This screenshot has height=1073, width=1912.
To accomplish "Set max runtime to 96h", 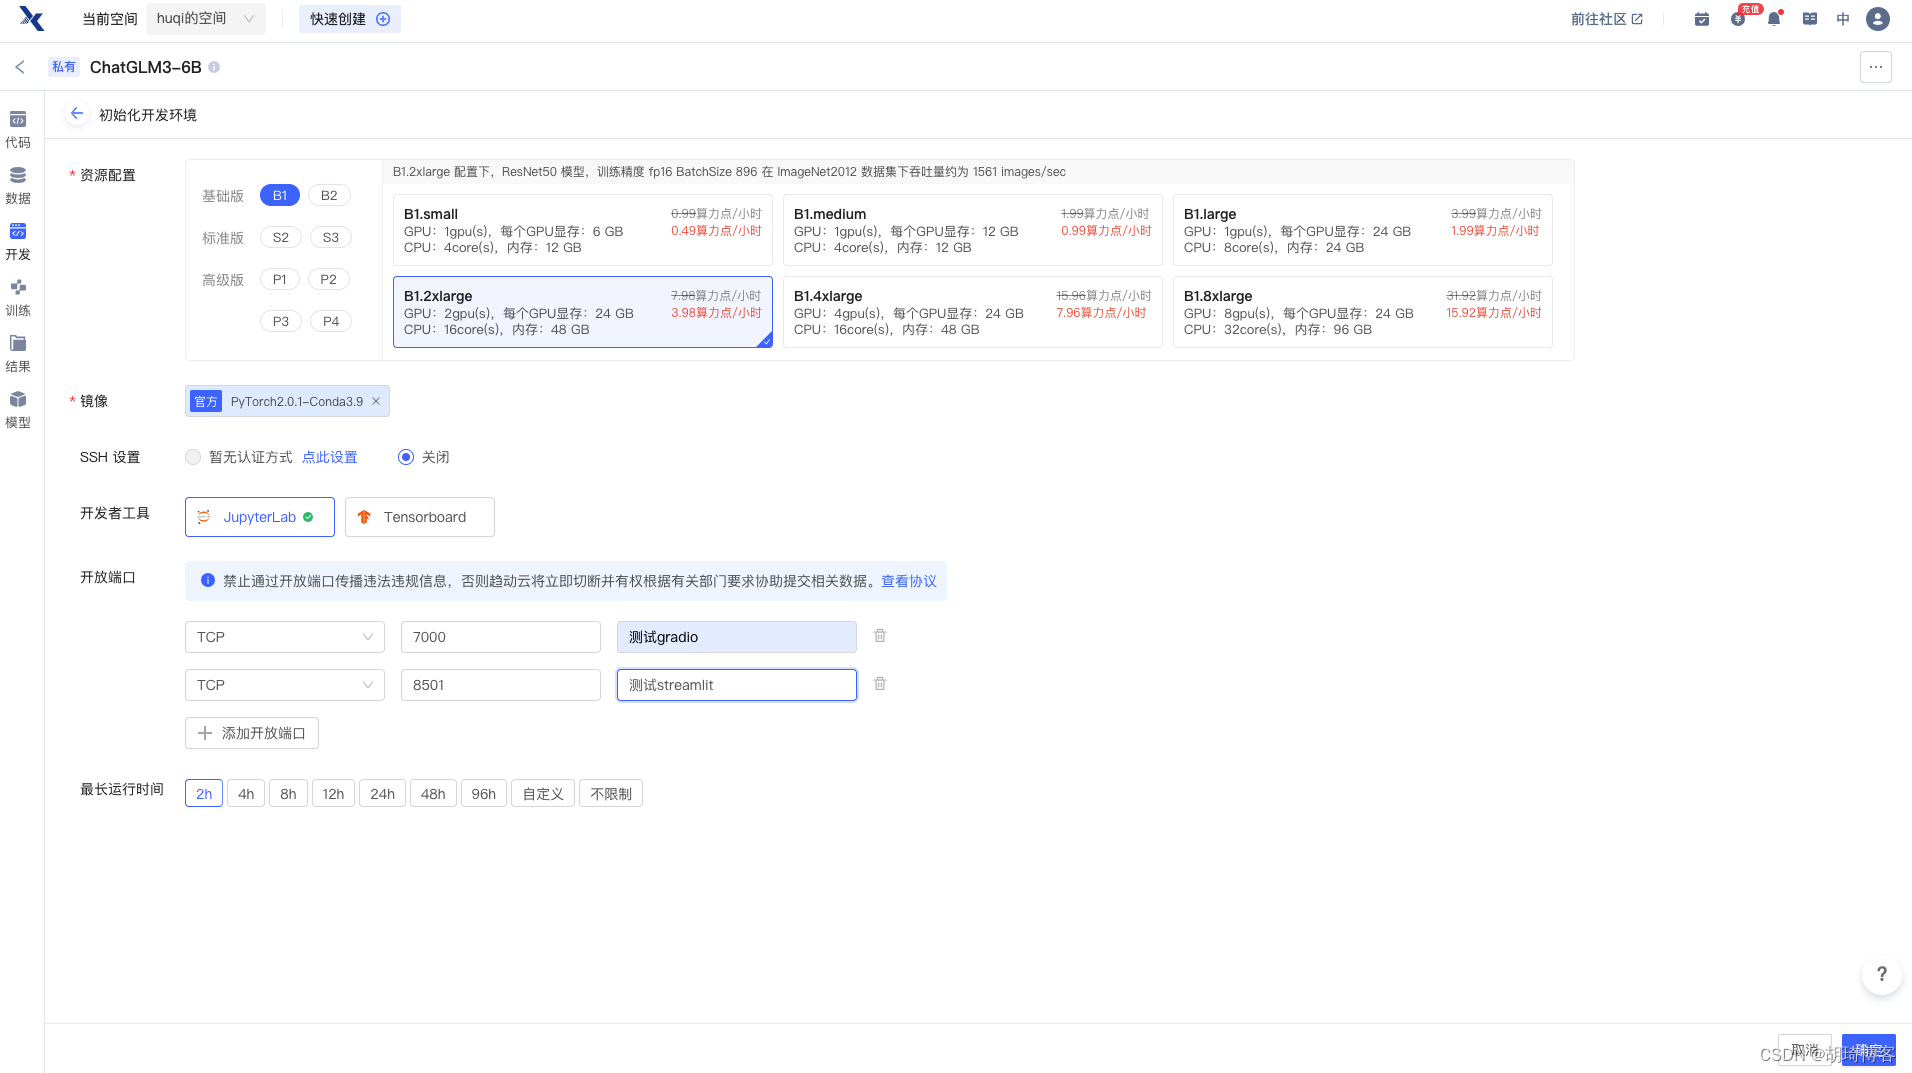I will coord(484,794).
